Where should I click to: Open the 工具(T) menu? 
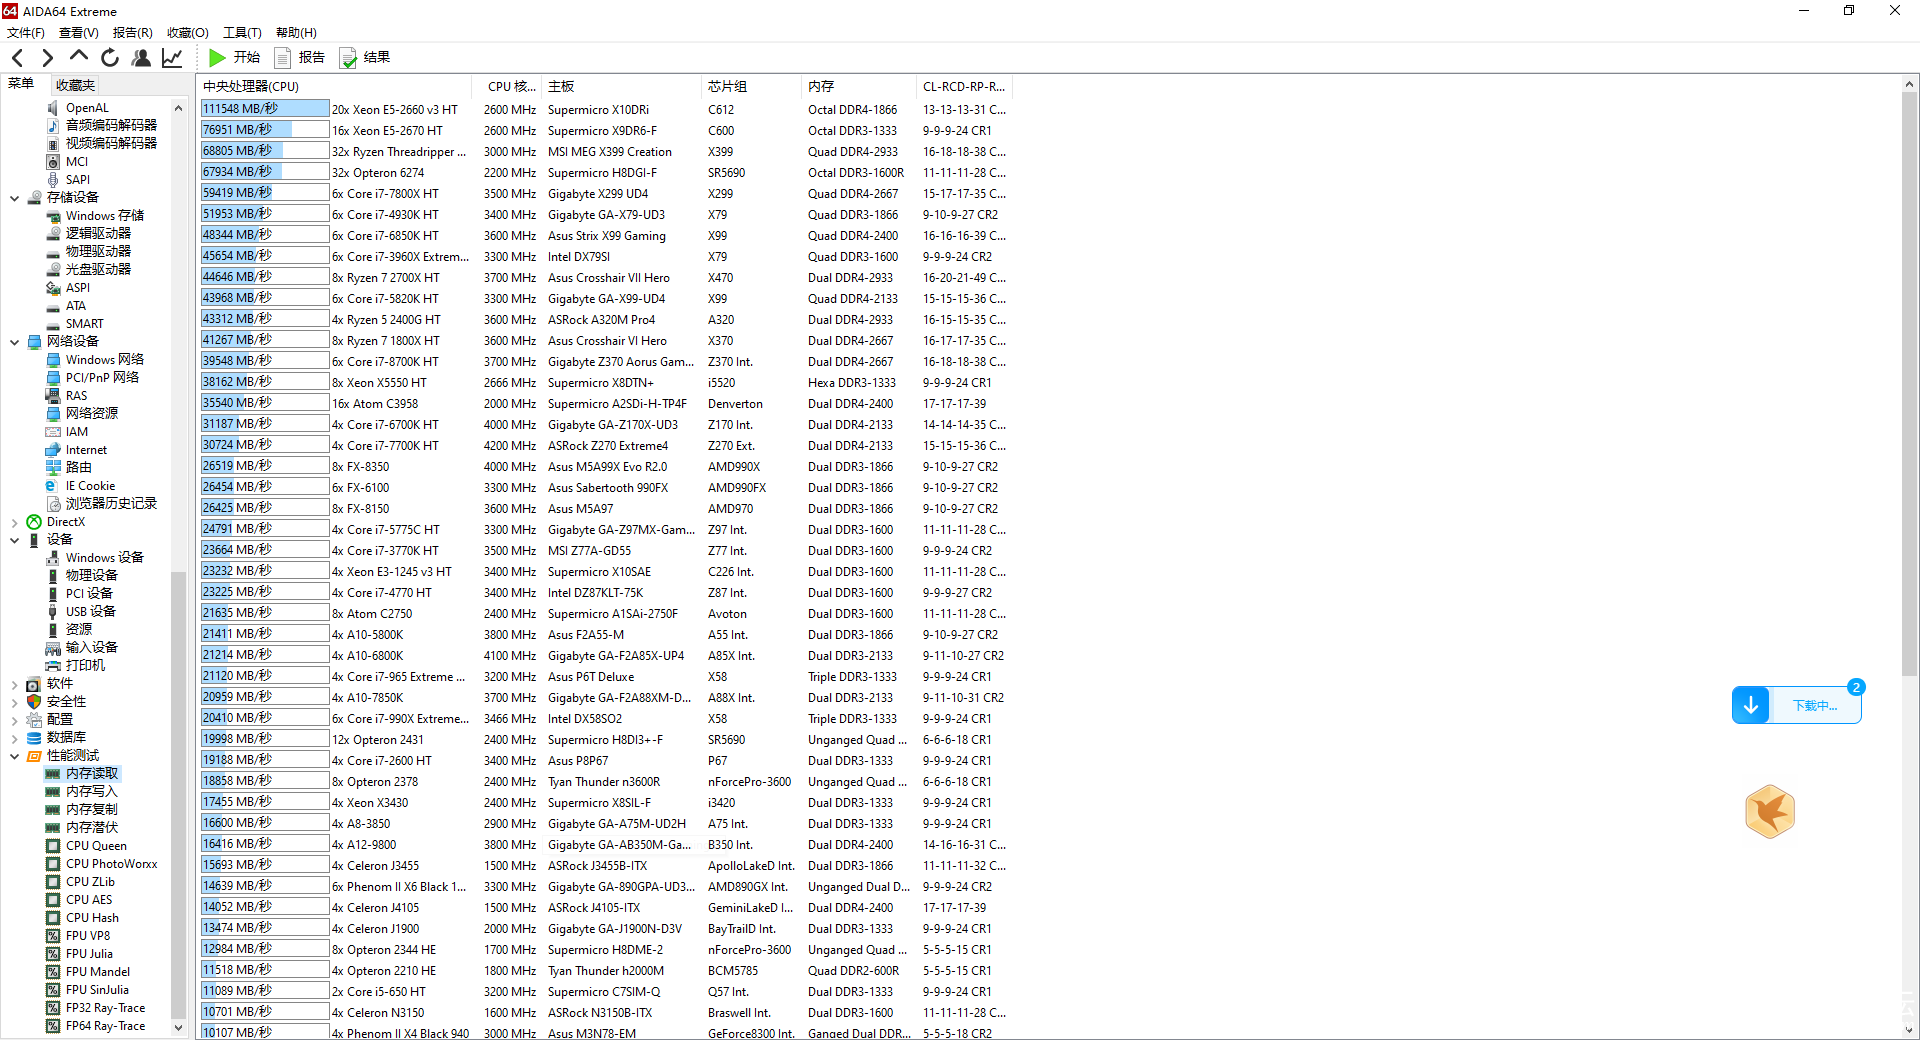click(x=242, y=33)
